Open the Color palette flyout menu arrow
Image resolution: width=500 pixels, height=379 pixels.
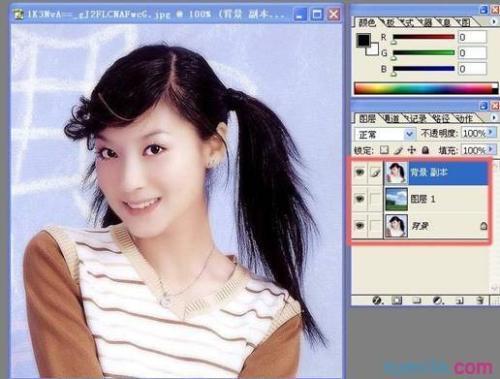click(494, 22)
